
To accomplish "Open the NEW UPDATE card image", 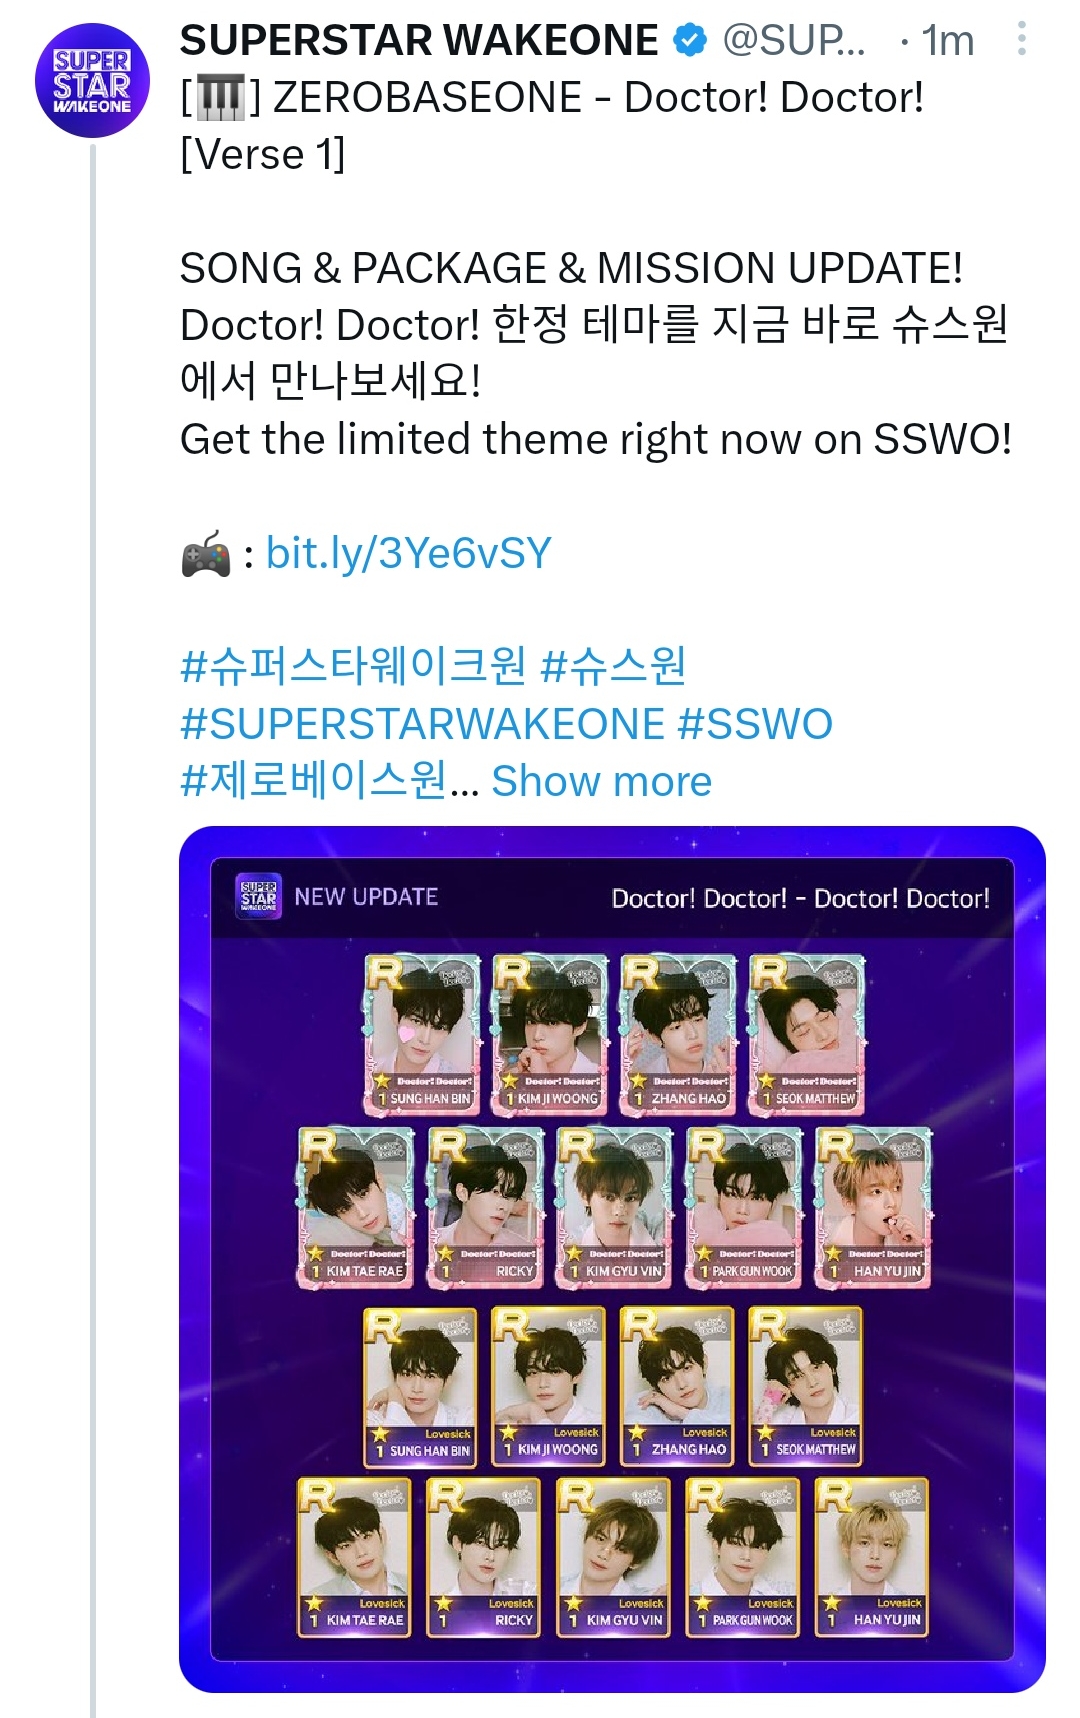I will 612,1259.
